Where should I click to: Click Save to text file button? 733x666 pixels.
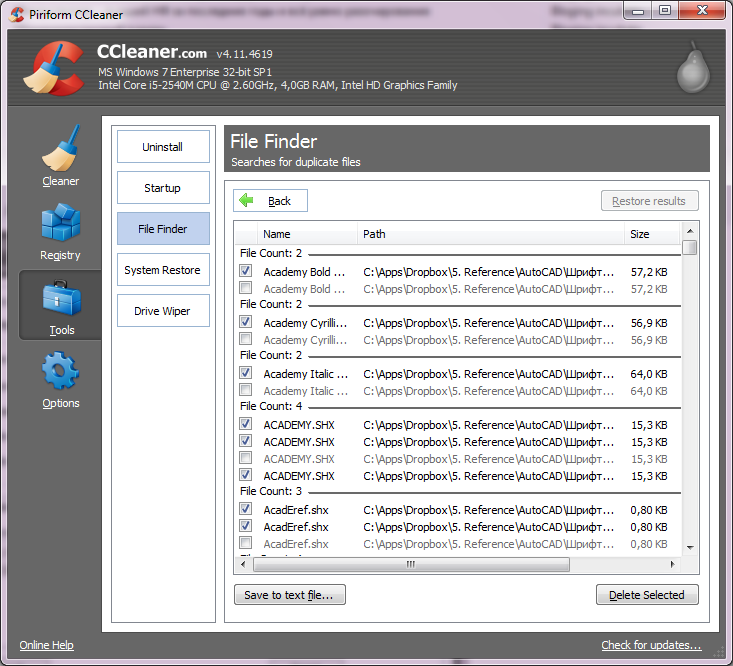click(x=290, y=594)
